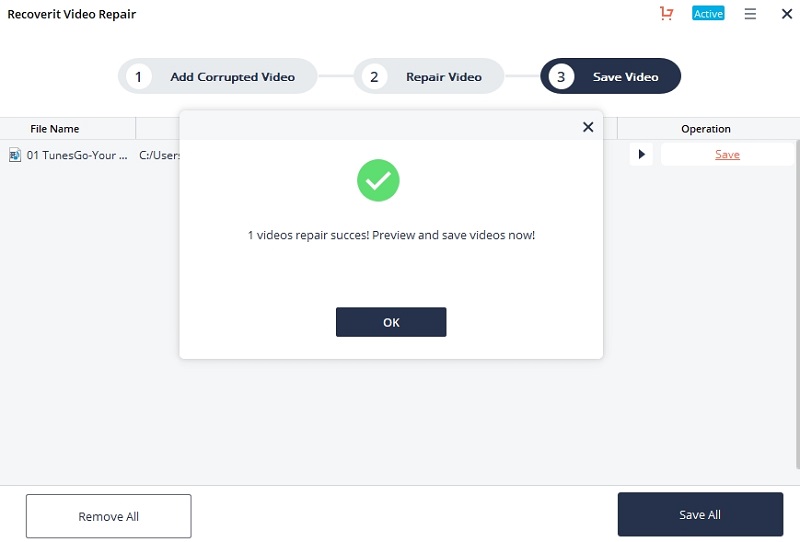Close the Recoverit Video Repair window
Image resolution: width=800 pixels, height=542 pixels.
(x=787, y=14)
